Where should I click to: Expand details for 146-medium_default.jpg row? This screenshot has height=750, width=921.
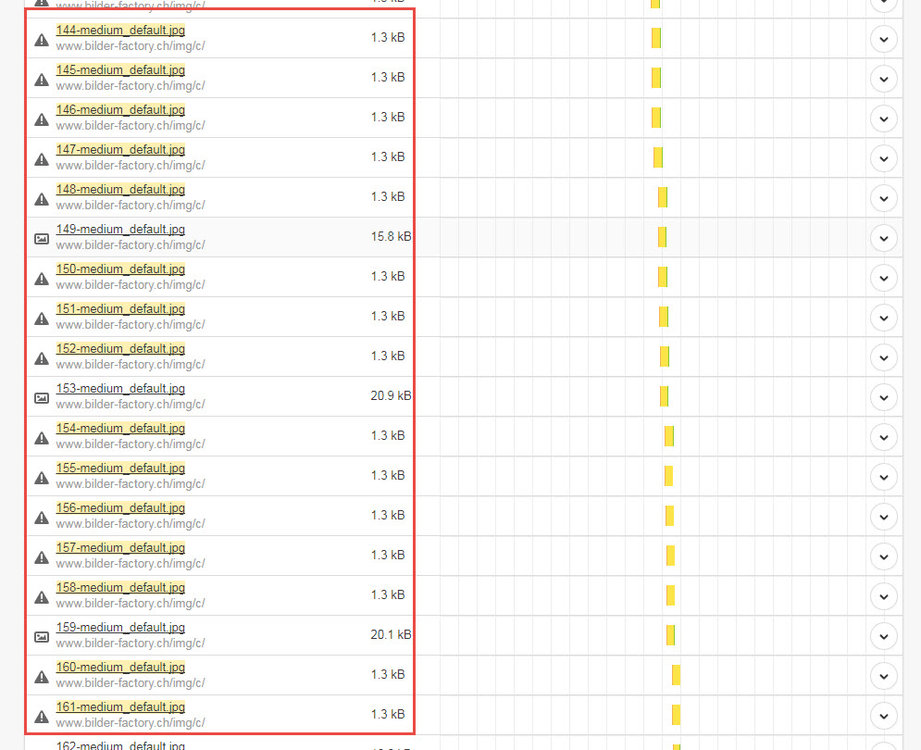click(883, 119)
